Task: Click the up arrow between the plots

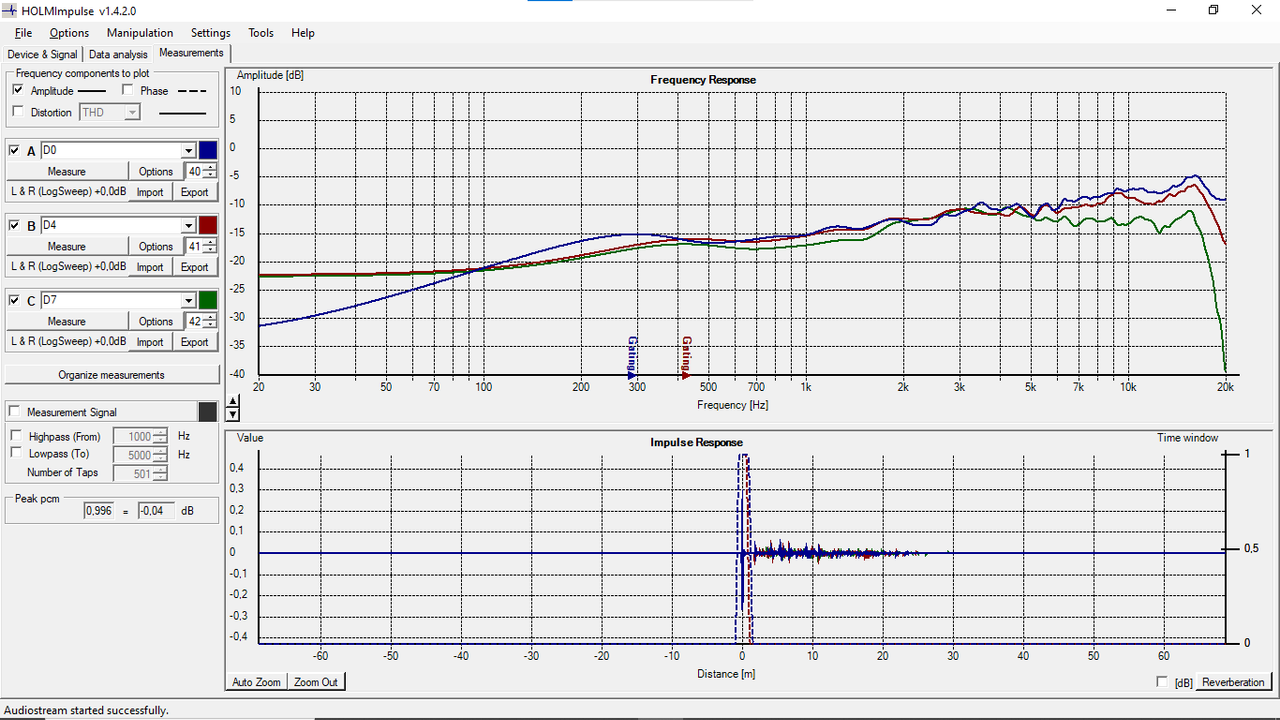Action: tap(233, 403)
